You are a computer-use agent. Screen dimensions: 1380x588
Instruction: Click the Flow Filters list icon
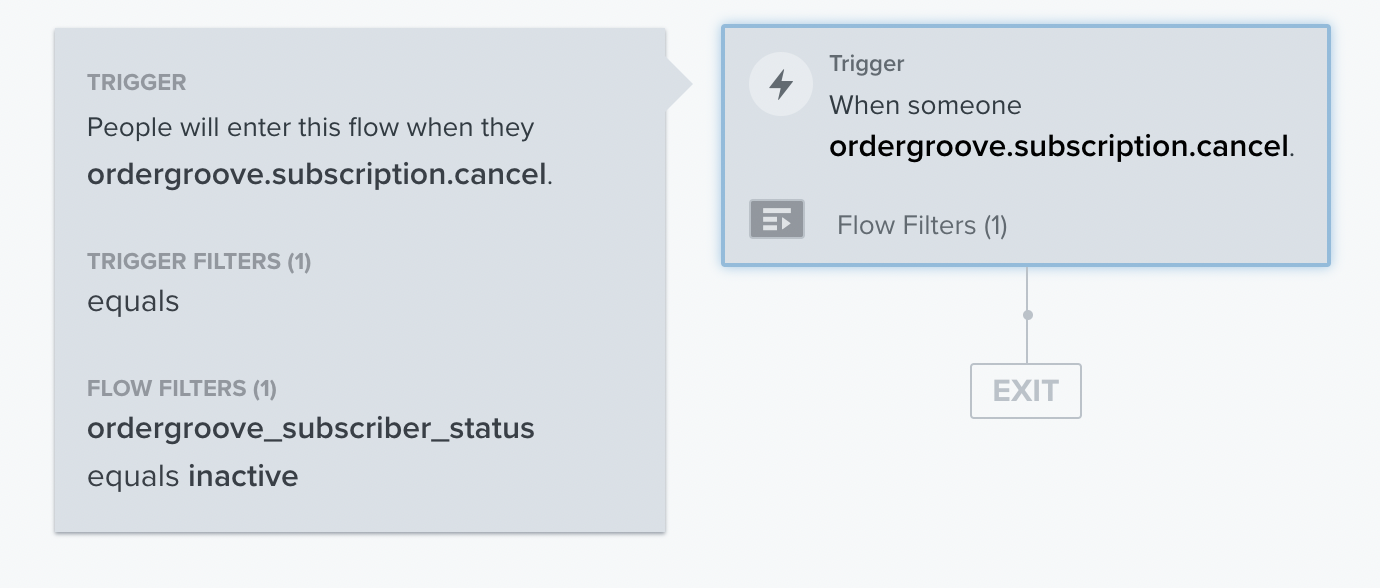click(x=777, y=219)
